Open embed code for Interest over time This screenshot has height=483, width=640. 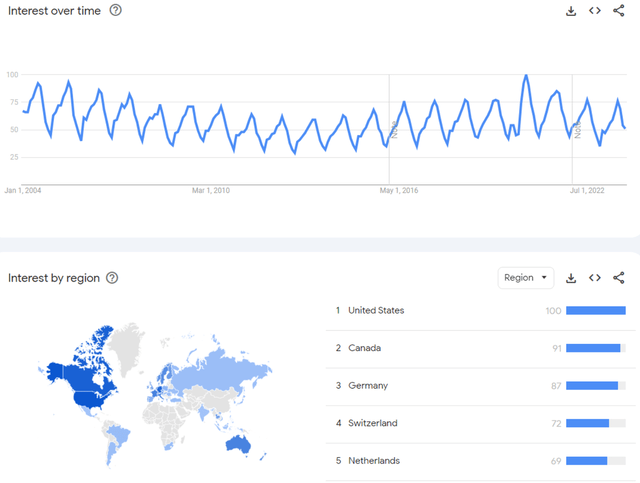pyautogui.click(x=595, y=11)
